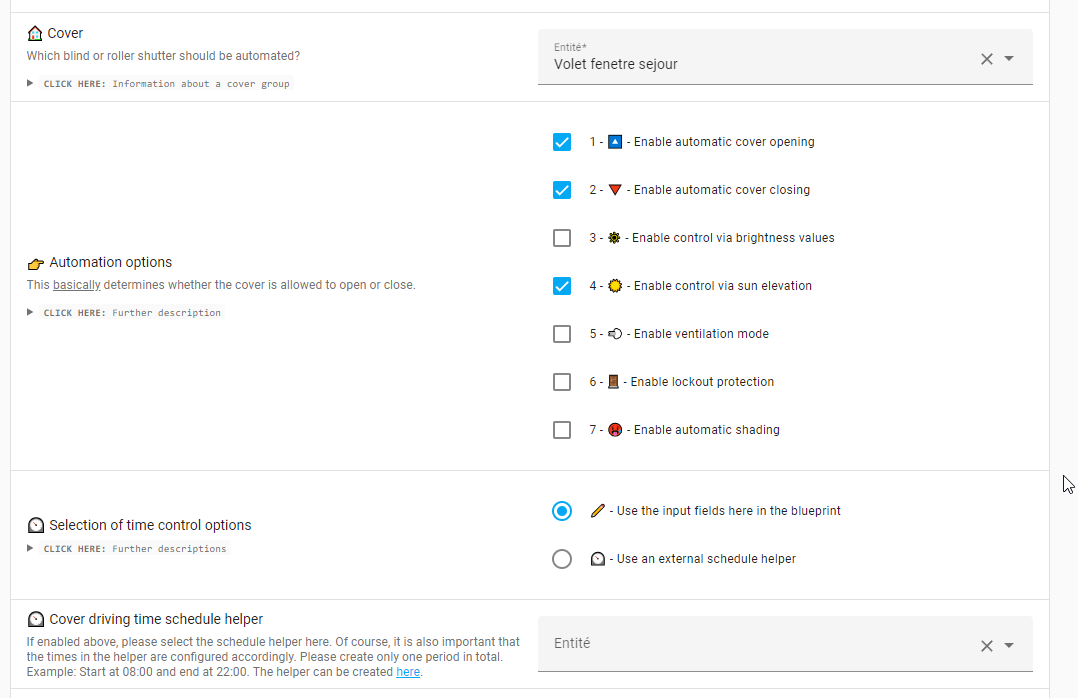Open the Cover entity dropdown arrow
The height and width of the screenshot is (698, 1078).
(x=1009, y=59)
